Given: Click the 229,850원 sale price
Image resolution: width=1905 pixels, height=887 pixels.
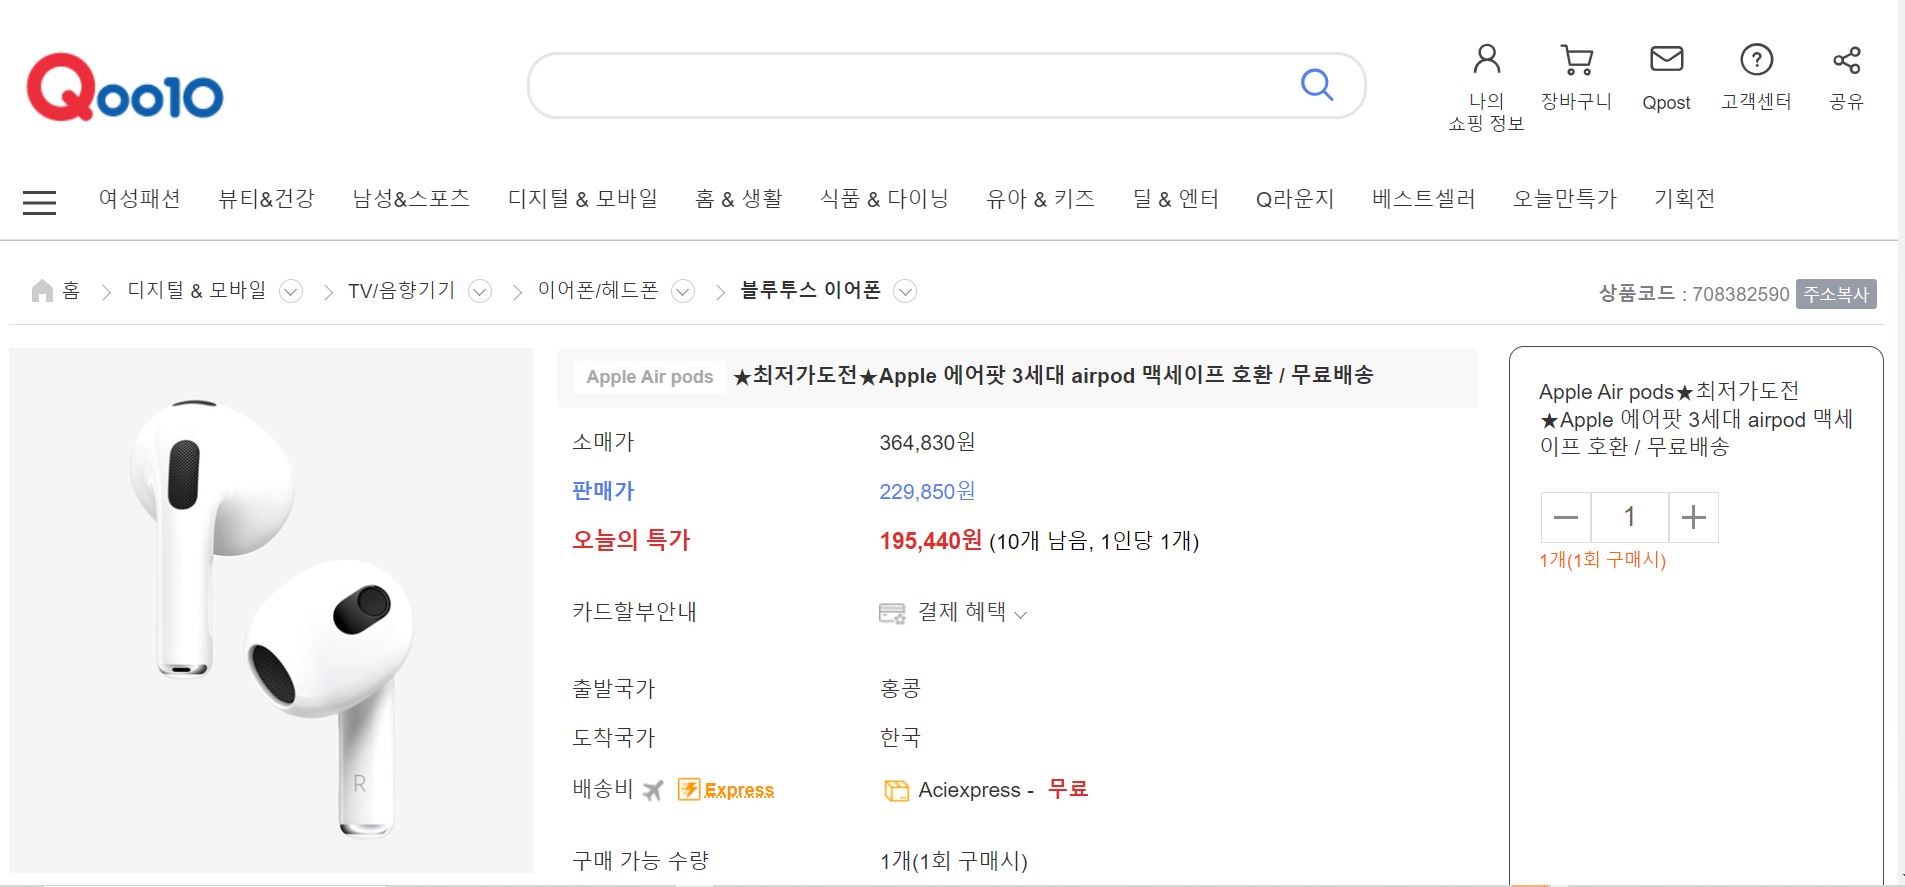Looking at the screenshot, I should tap(927, 491).
